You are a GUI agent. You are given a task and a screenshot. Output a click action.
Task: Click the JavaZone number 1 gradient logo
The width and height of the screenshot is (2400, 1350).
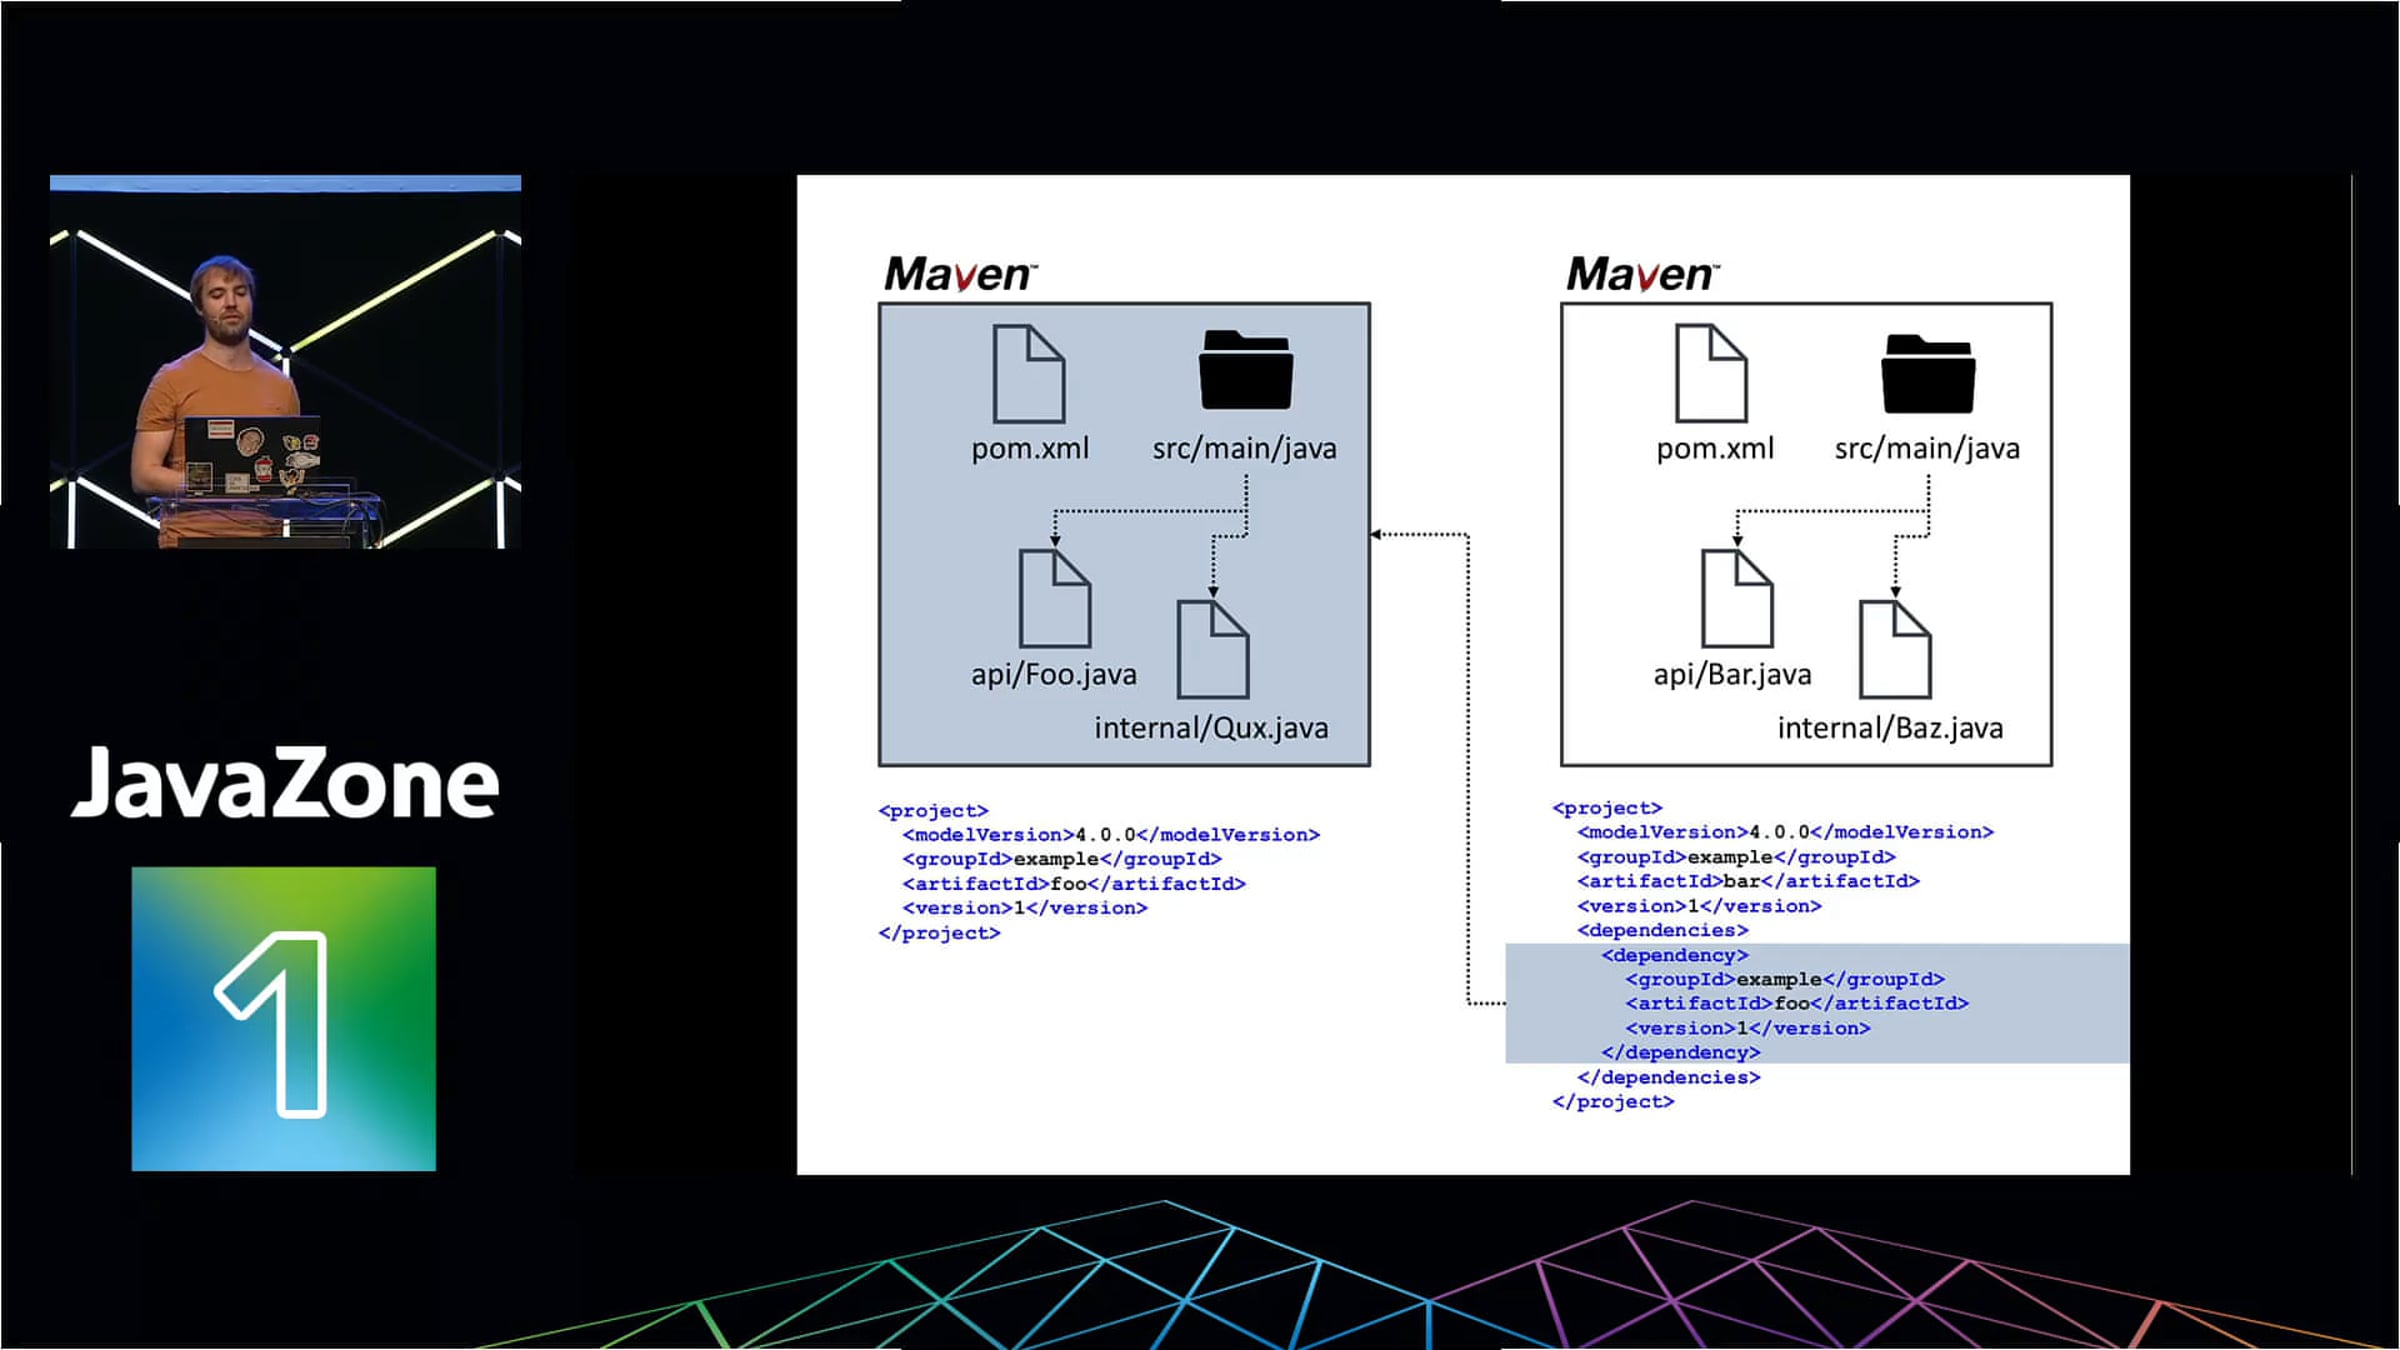pos(284,1018)
